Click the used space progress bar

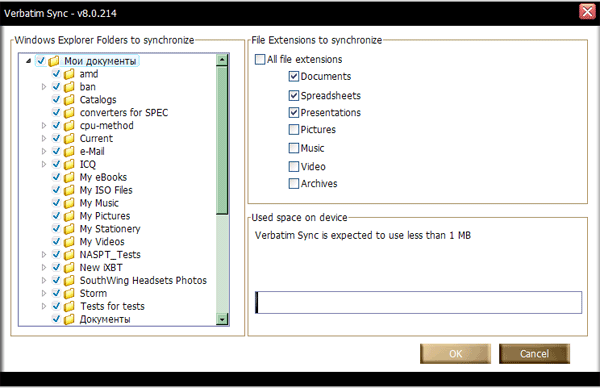point(419,302)
